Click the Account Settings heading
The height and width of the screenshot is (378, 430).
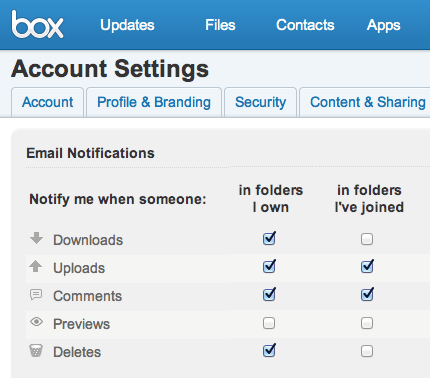point(110,69)
